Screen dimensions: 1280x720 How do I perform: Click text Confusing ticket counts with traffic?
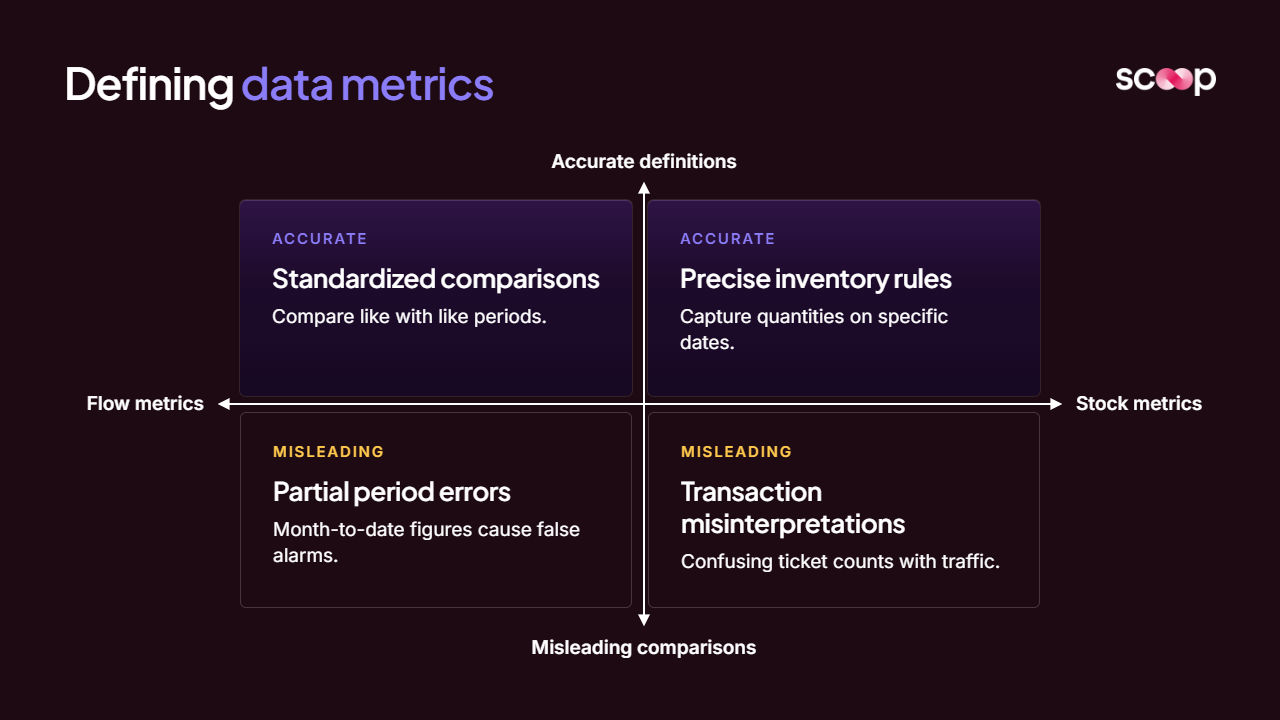[x=840, y=562]
